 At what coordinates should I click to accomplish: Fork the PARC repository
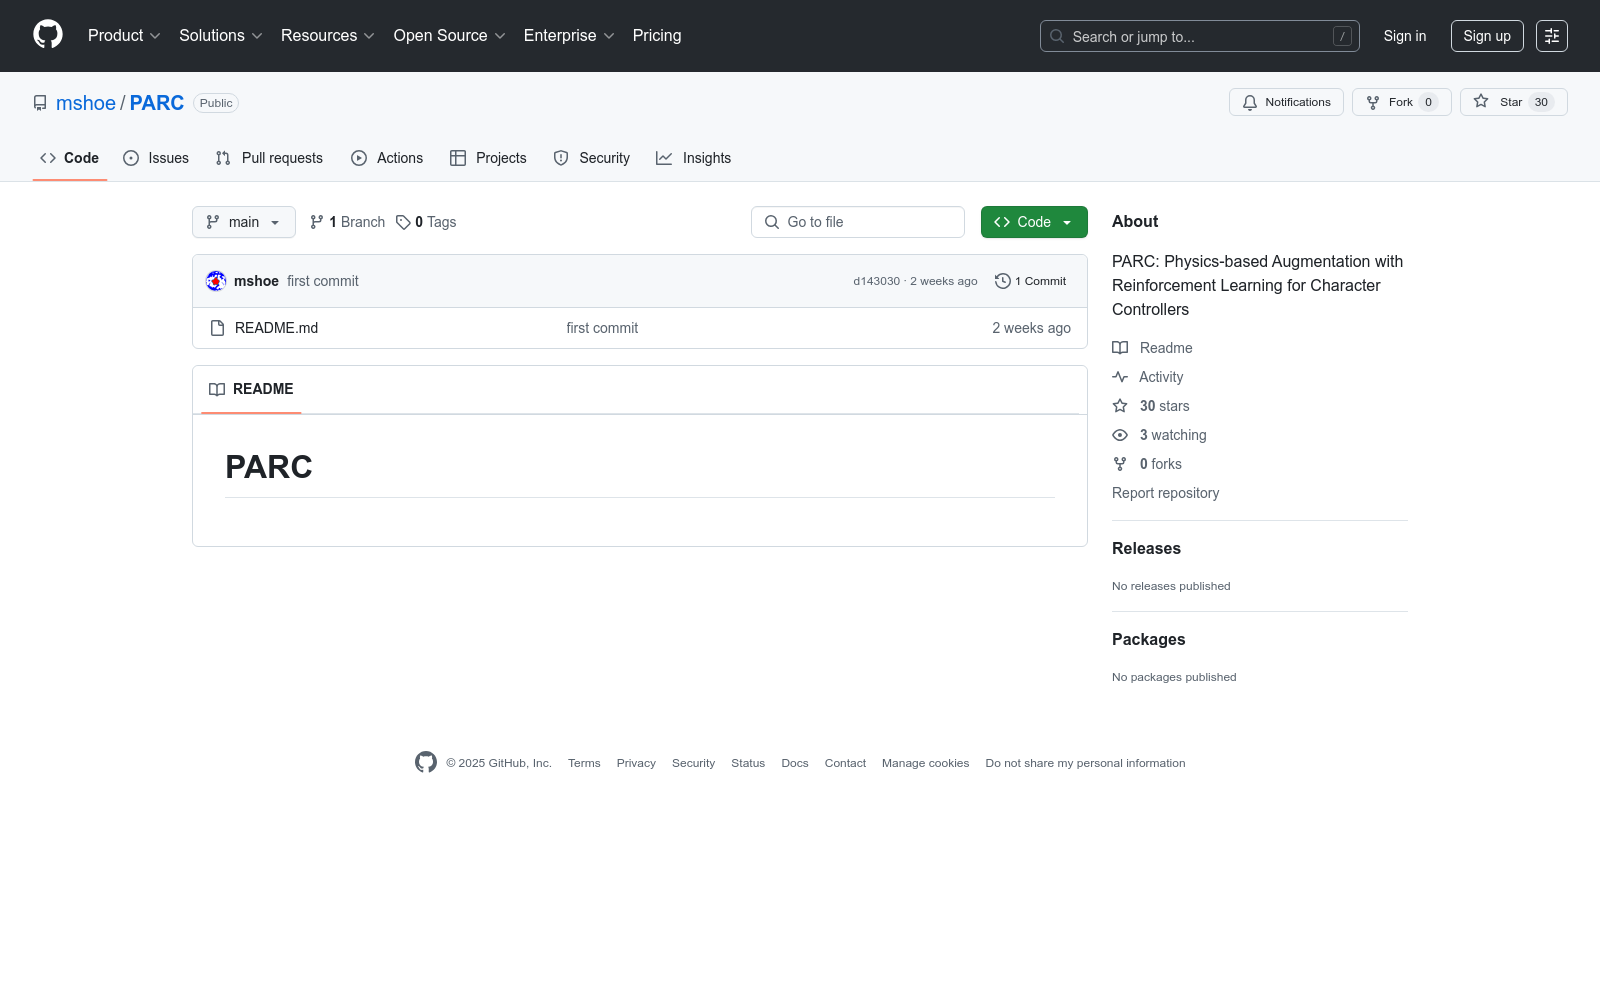pyautogui.click(x=1402, y=102)
